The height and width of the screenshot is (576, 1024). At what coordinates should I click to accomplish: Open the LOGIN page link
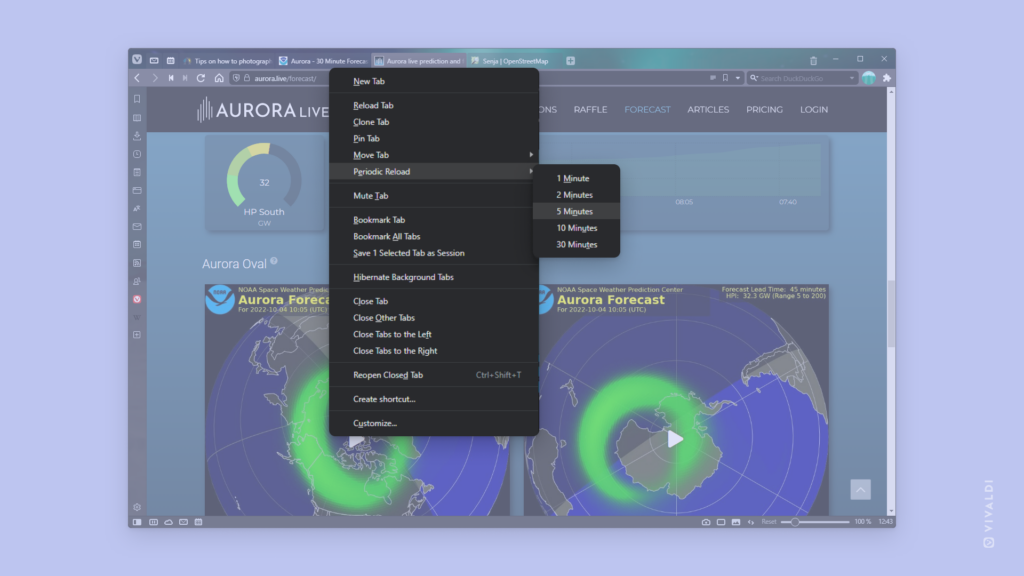pyautogui.click(x=814, y=110)
